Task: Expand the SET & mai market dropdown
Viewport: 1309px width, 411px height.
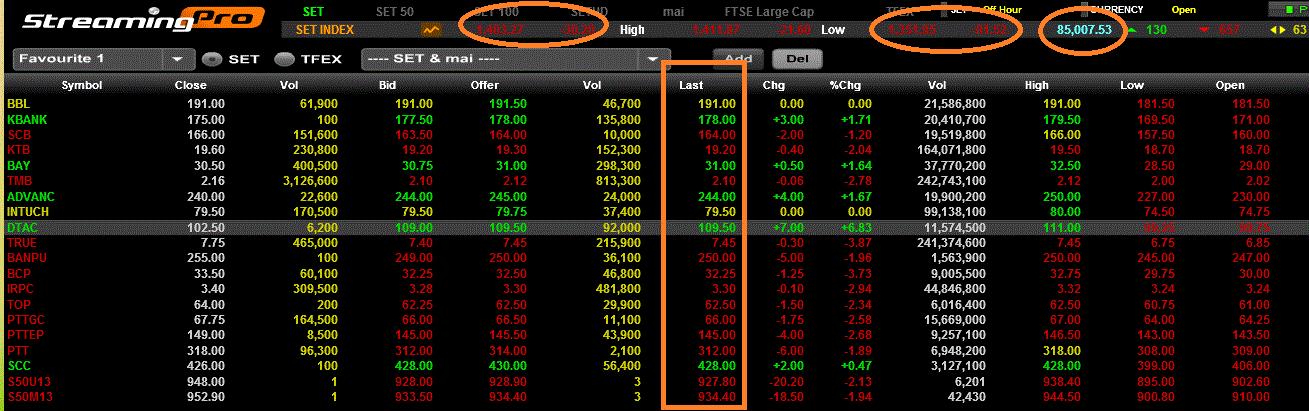Action: coord(515,59)
